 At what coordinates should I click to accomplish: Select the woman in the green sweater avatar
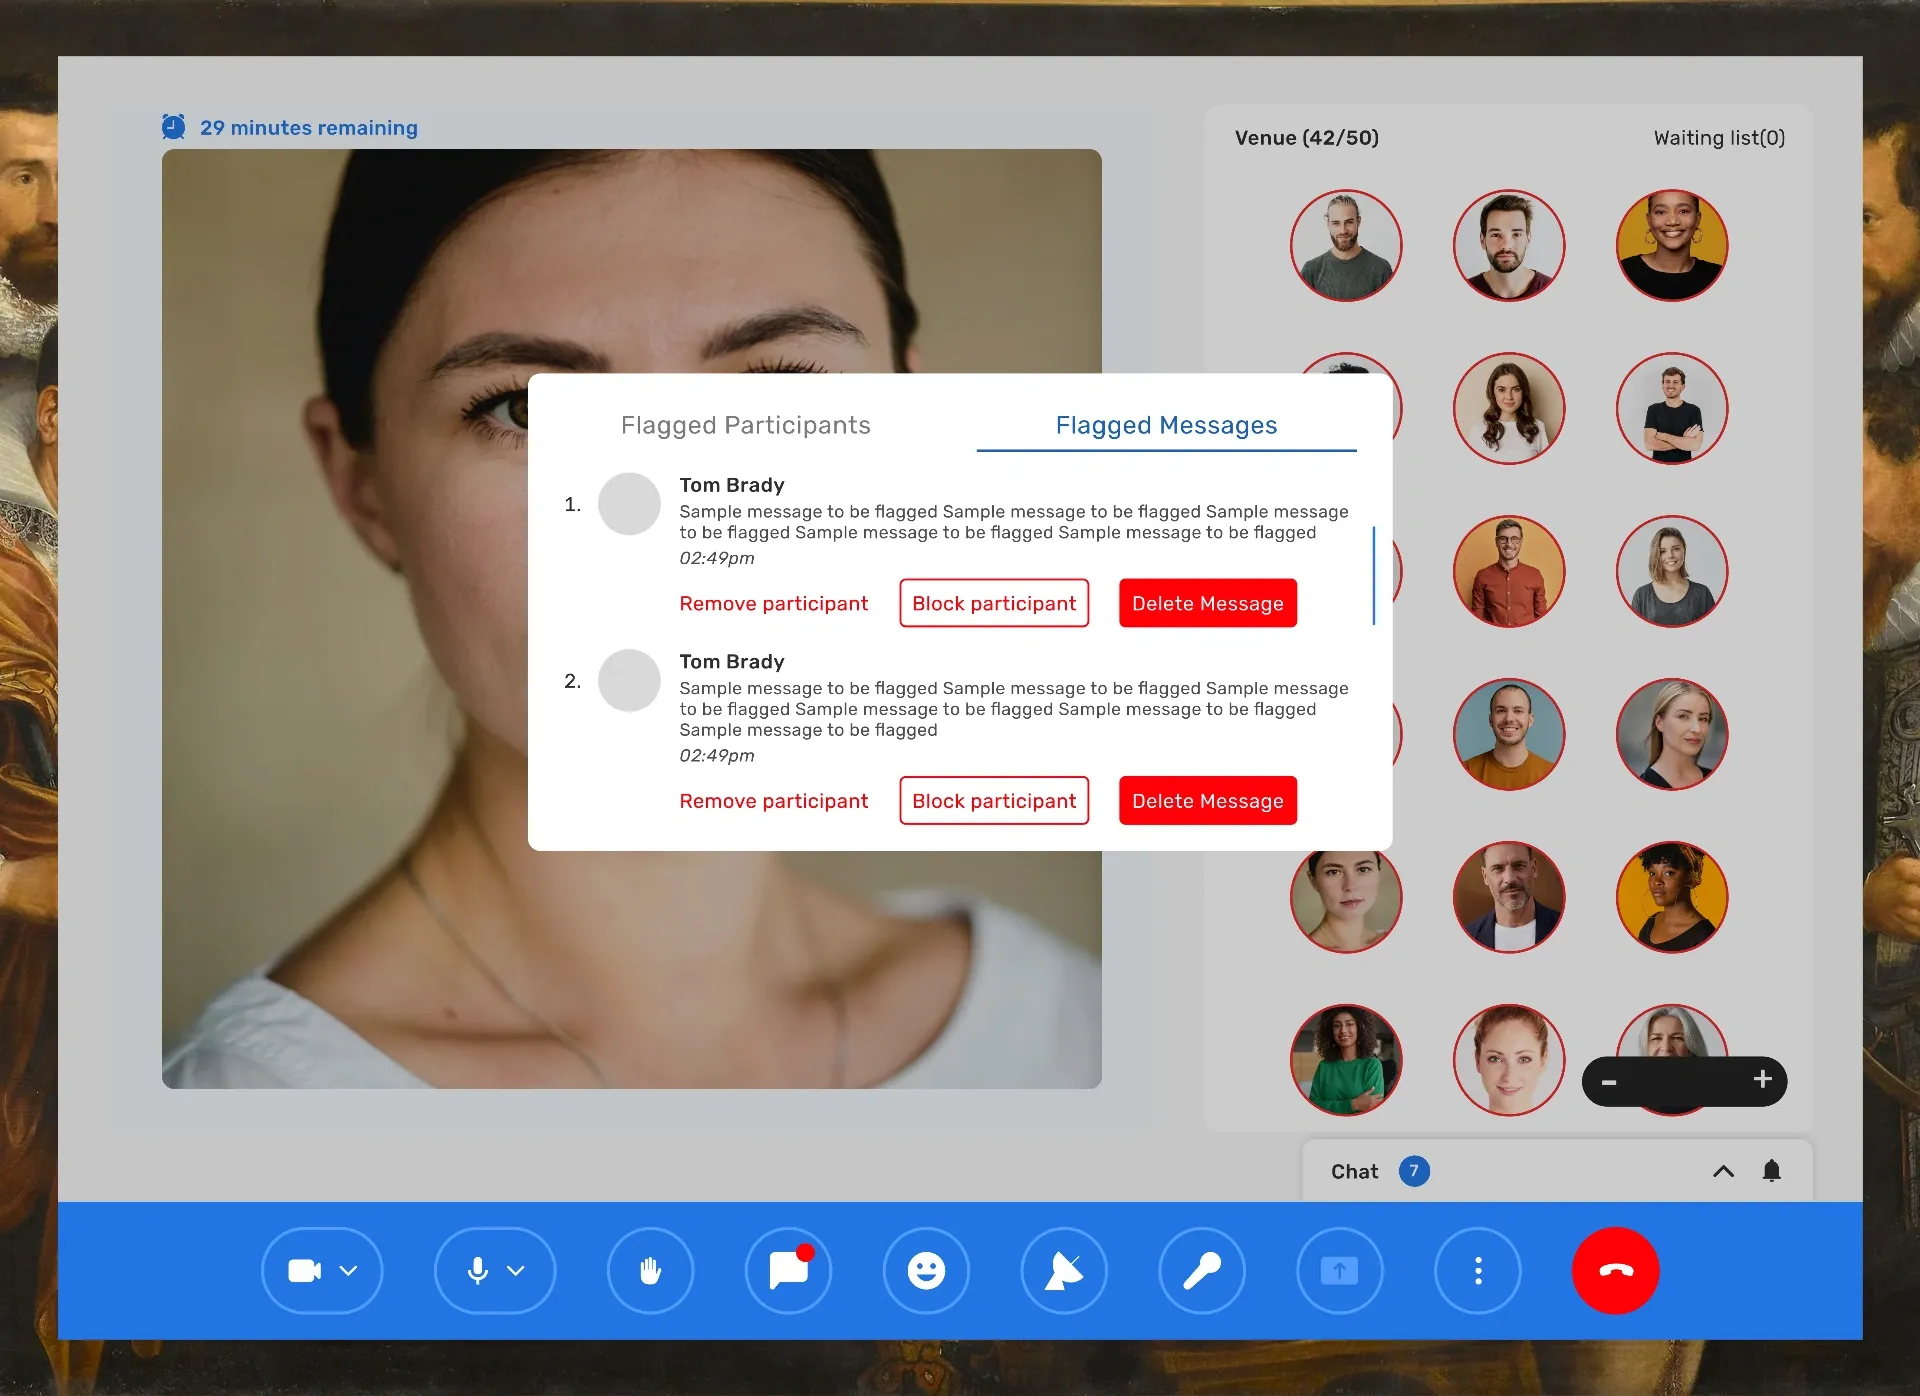tap(1346, 1060)
